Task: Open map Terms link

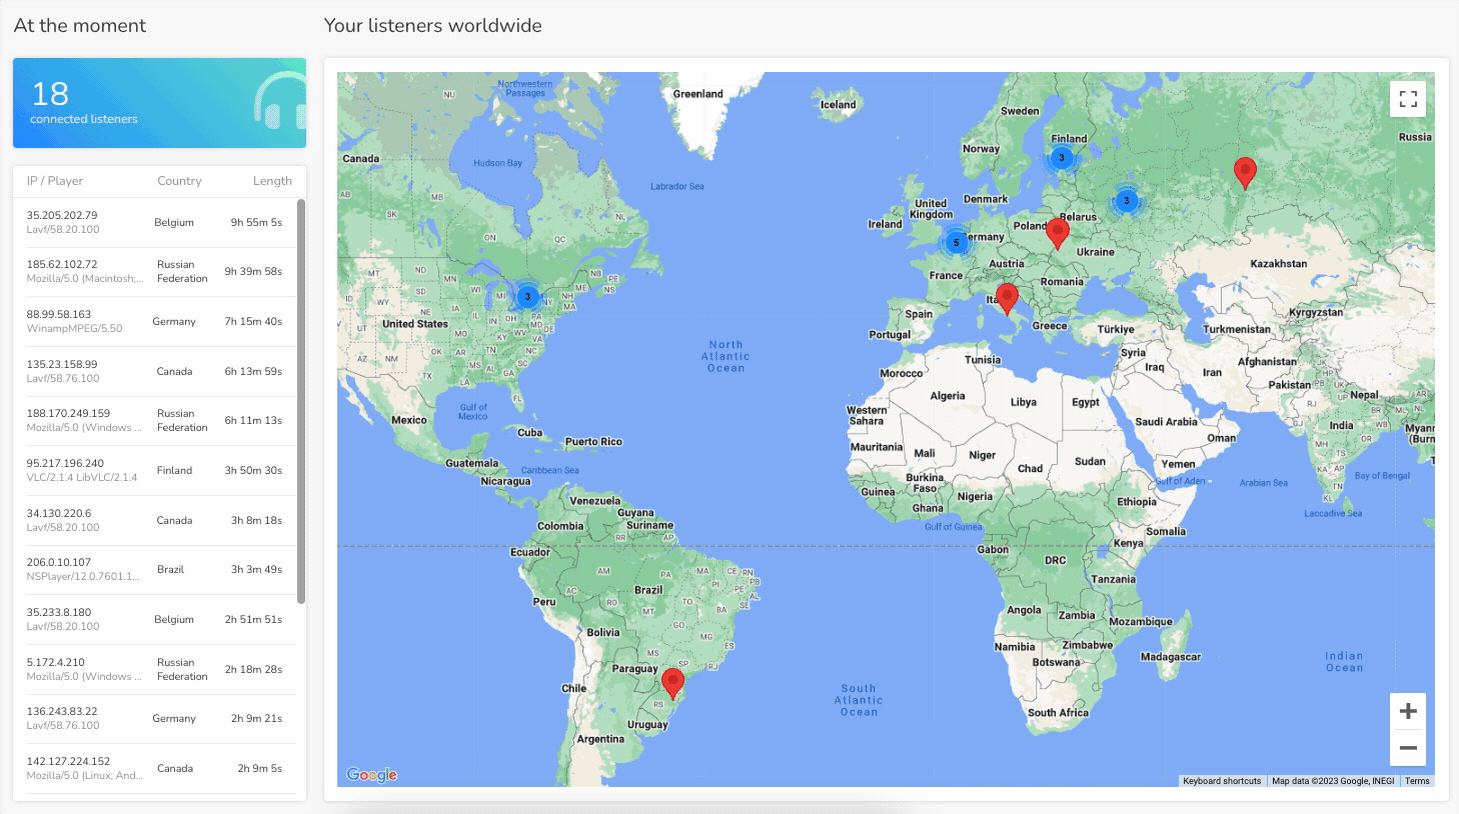Action: [x=1417, y=781]
